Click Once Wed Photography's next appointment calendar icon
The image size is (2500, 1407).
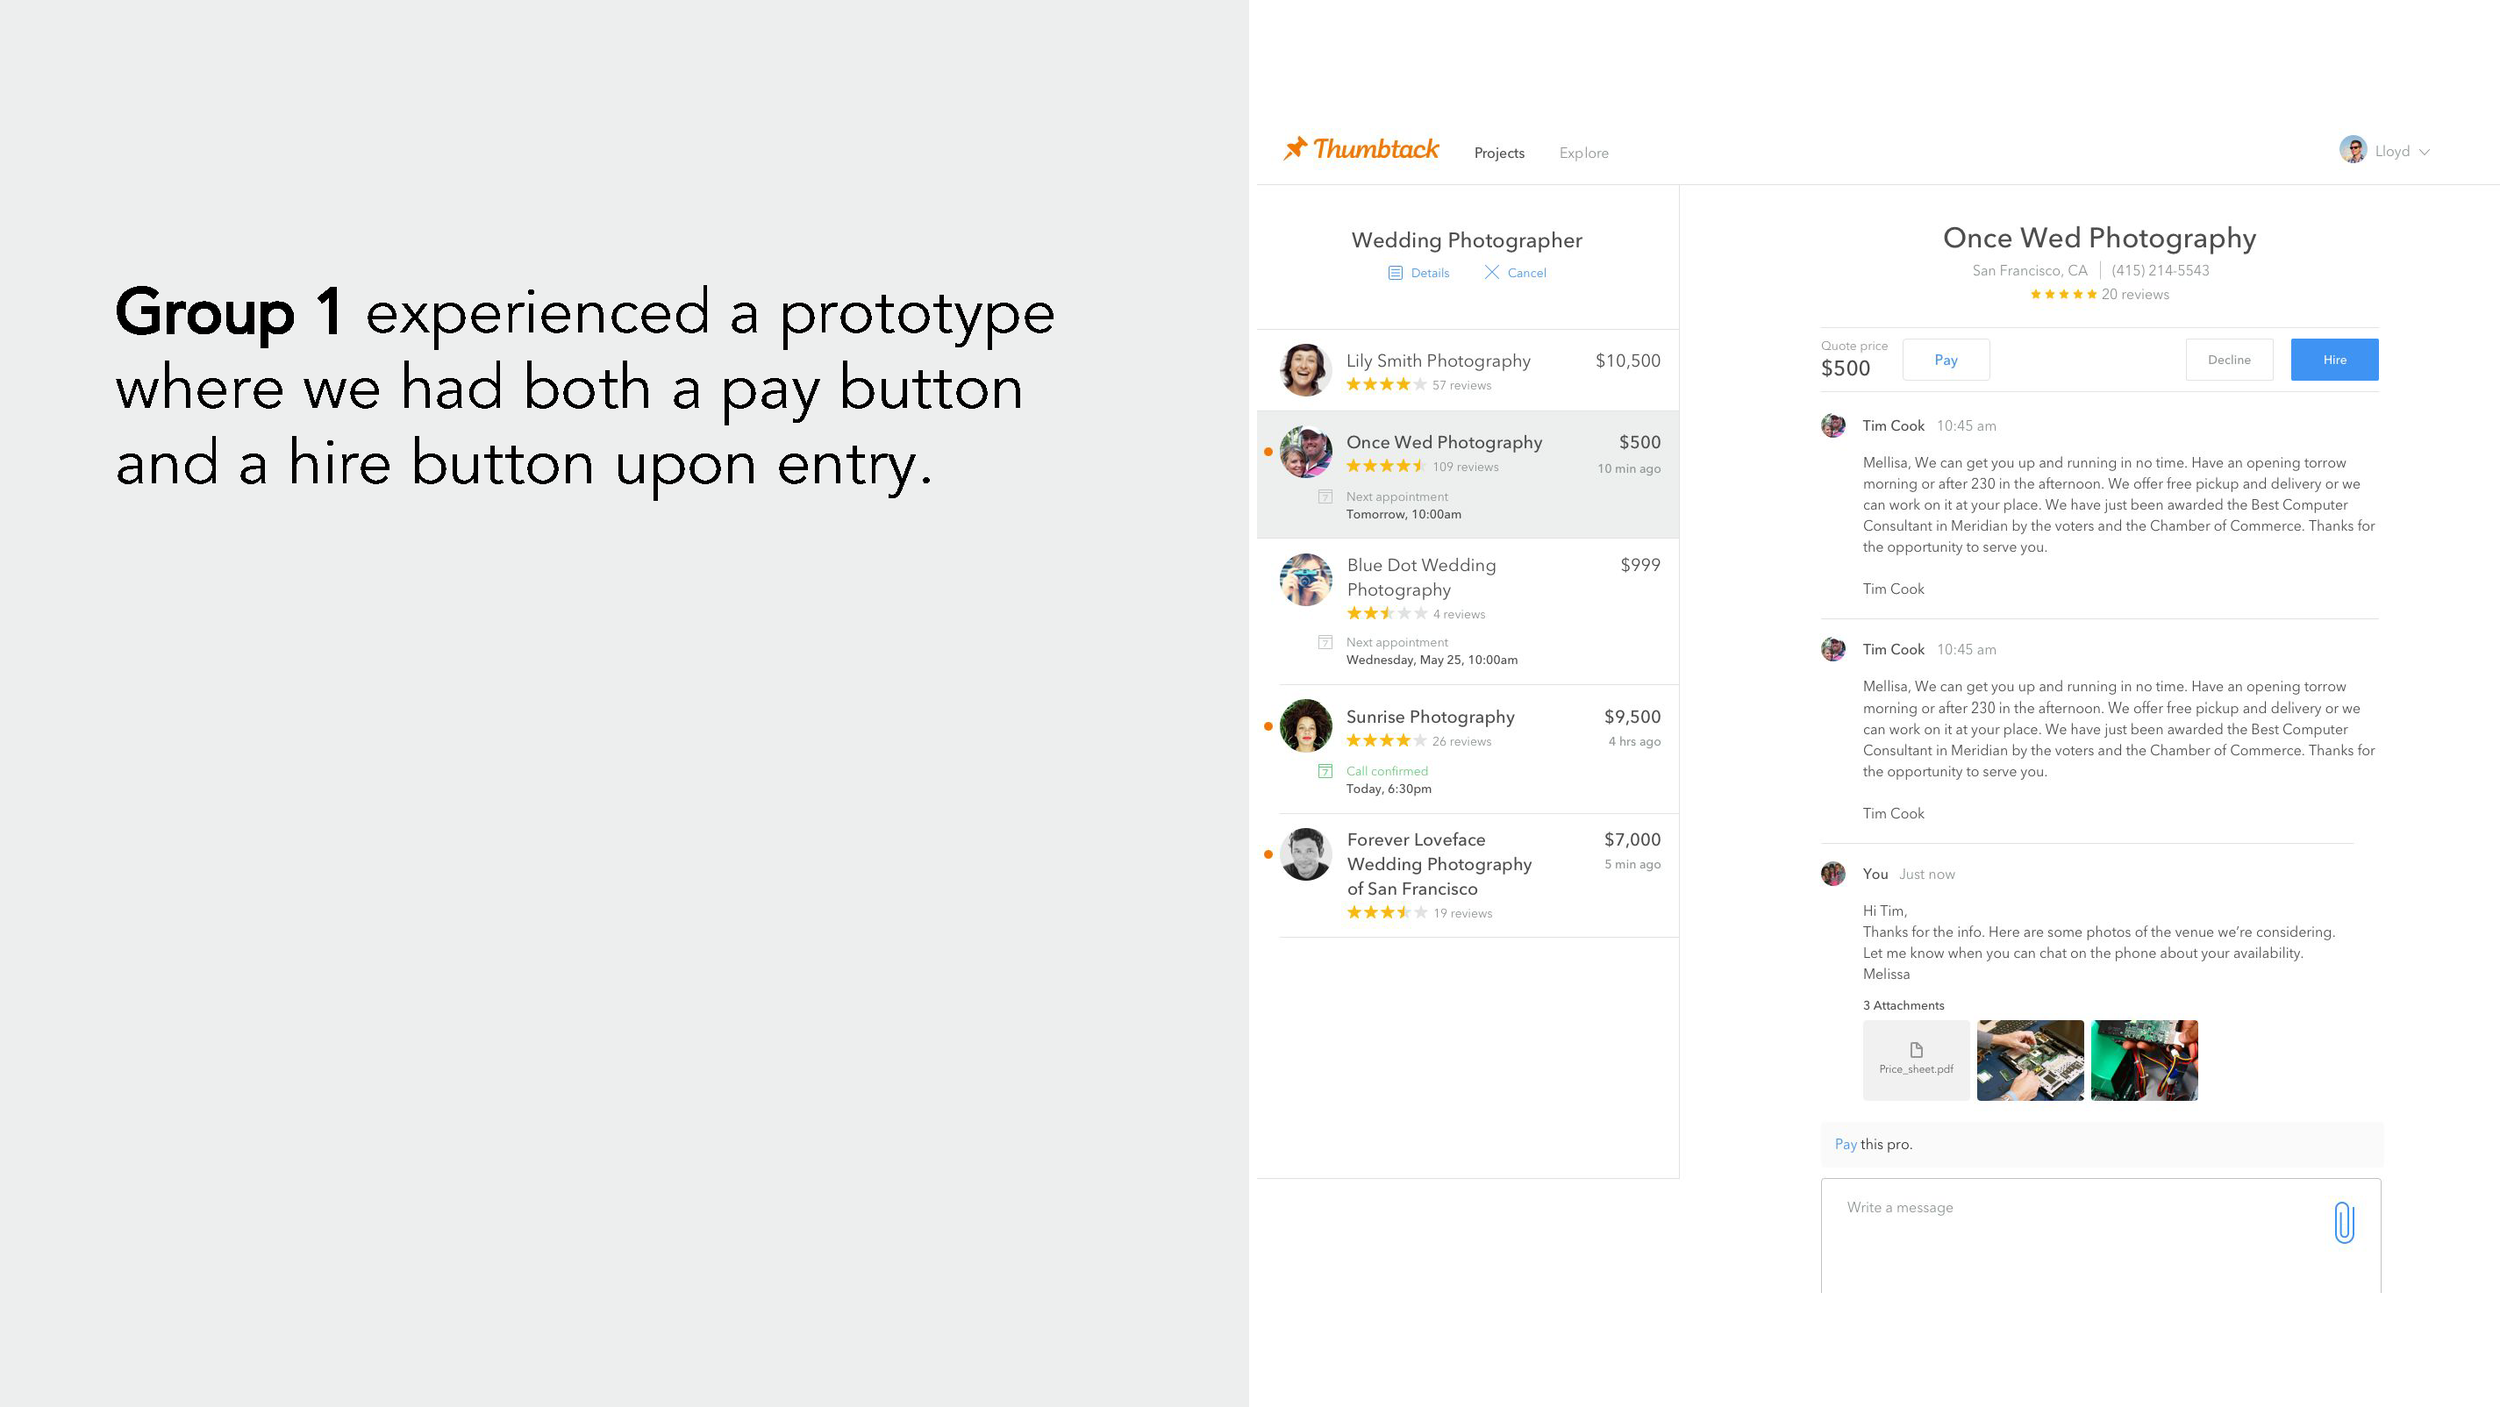click(1325, 497)
